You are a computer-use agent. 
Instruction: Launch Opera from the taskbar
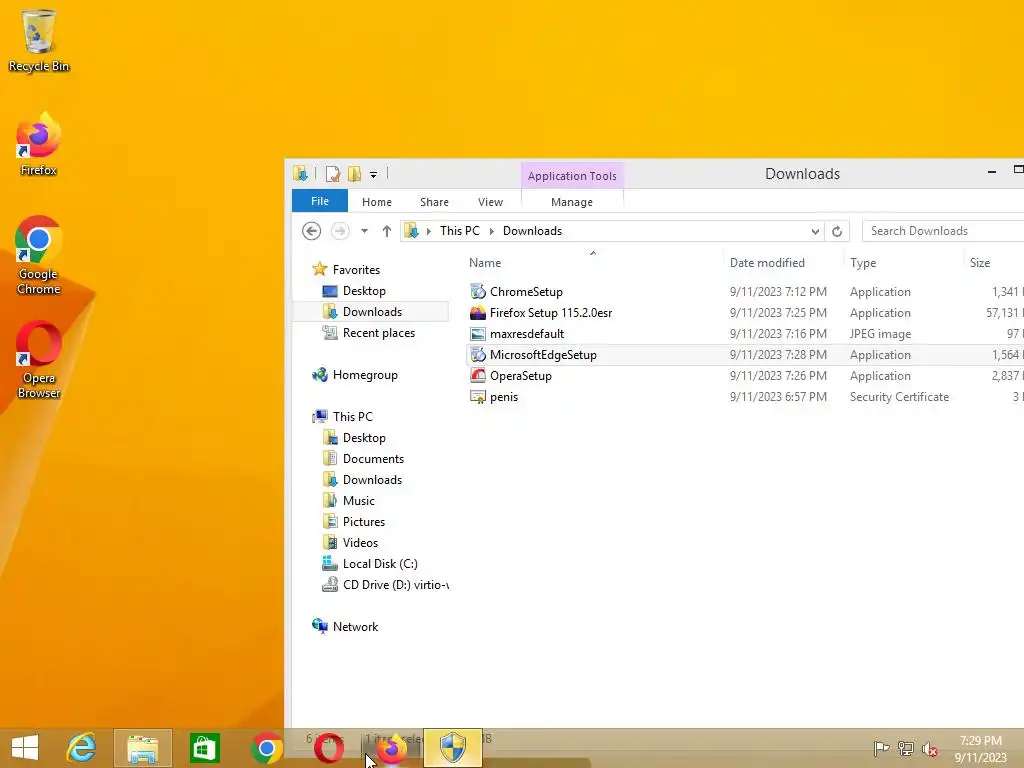pos(328,748)
